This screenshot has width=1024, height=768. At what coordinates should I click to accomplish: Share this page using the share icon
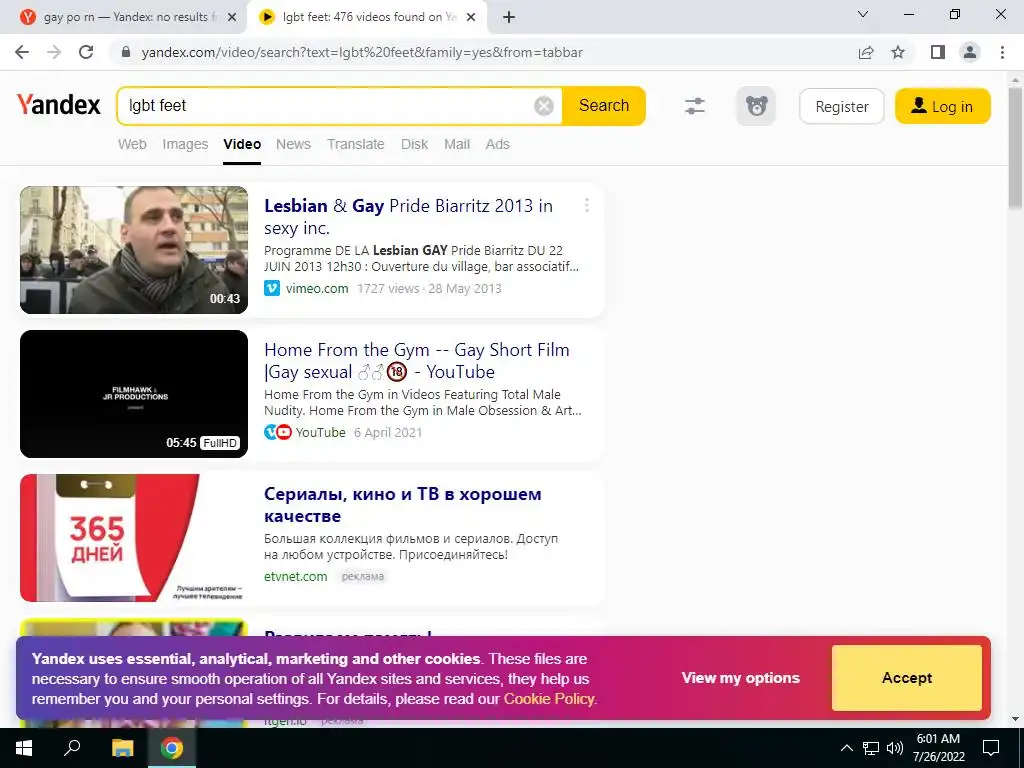coord(866,52)
